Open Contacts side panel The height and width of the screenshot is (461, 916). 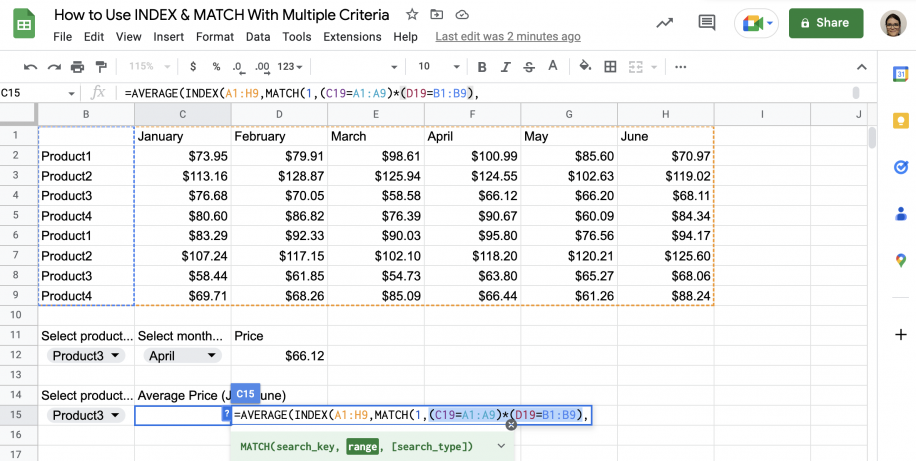(x=900, y=213)
